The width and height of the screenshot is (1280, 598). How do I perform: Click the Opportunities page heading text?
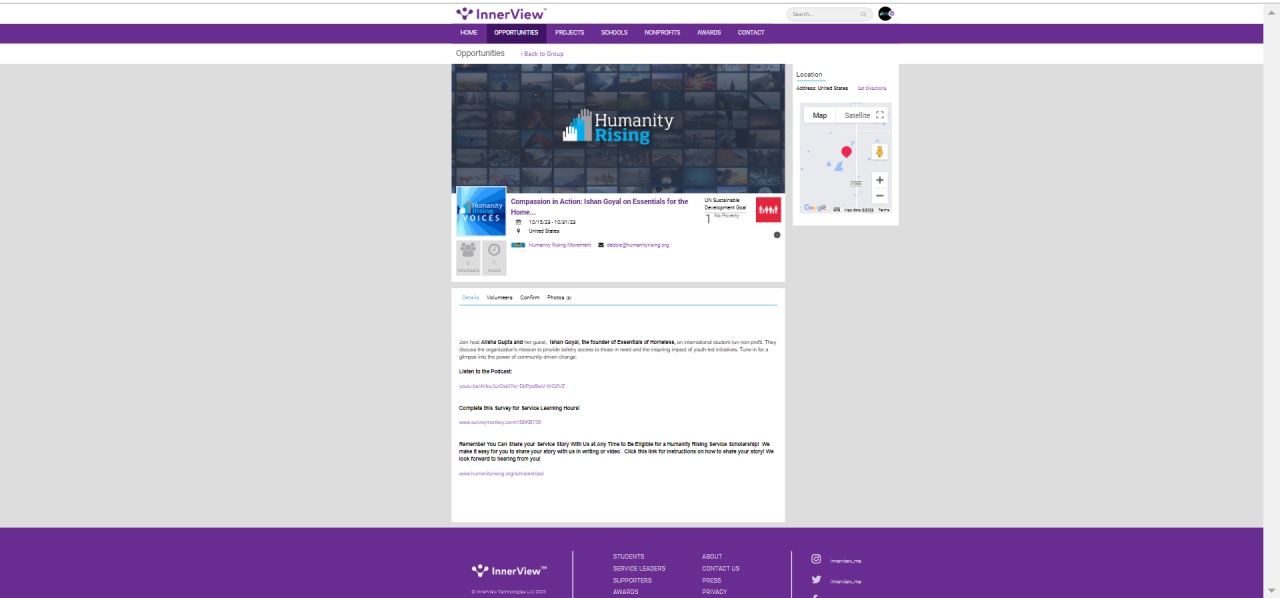[480, 53]
